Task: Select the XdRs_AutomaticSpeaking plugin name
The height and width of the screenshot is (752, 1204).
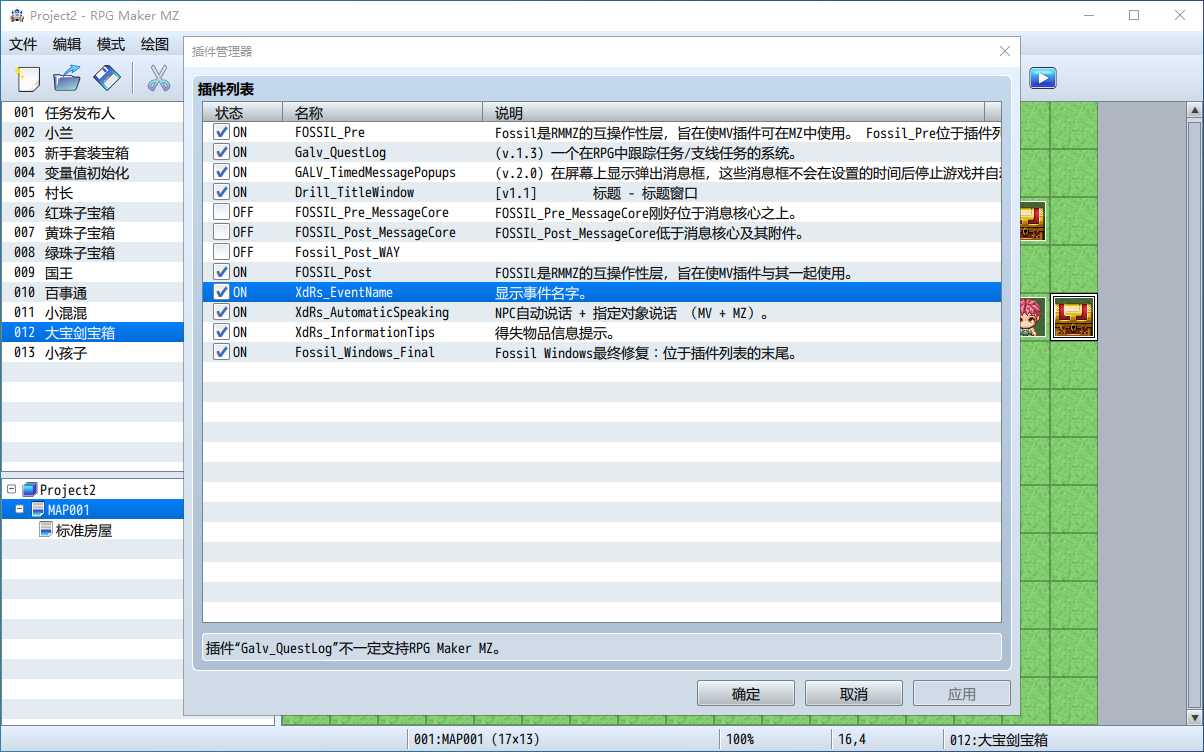Action: click(372, 312)
